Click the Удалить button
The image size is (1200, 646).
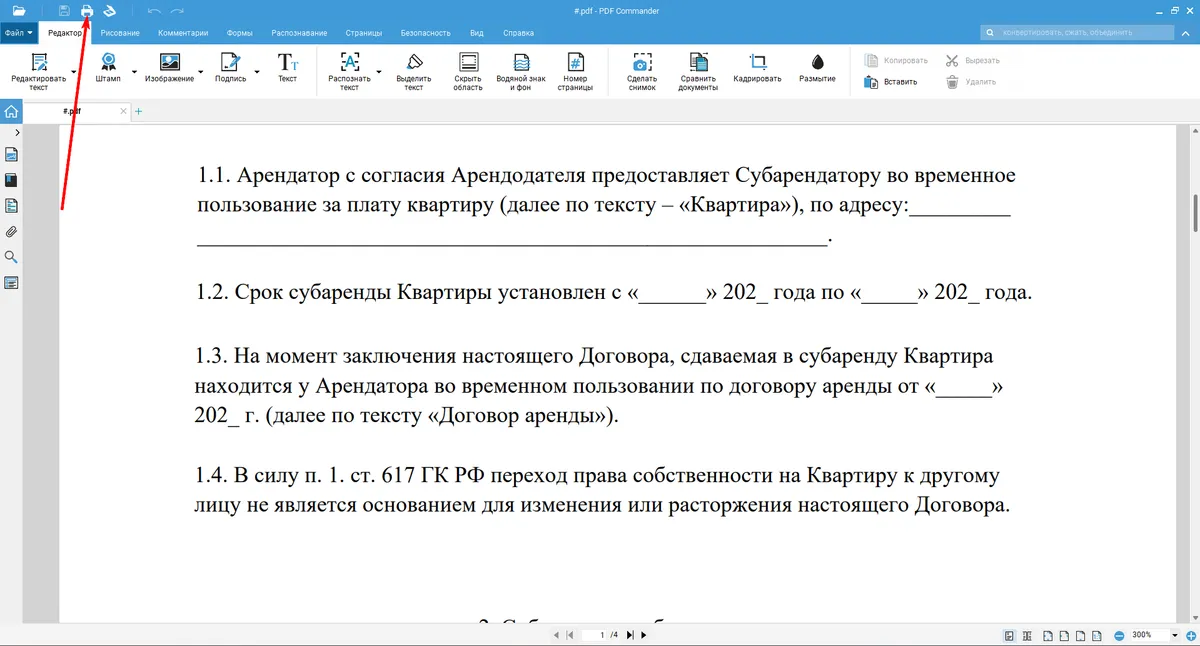[x=969, y=81]
